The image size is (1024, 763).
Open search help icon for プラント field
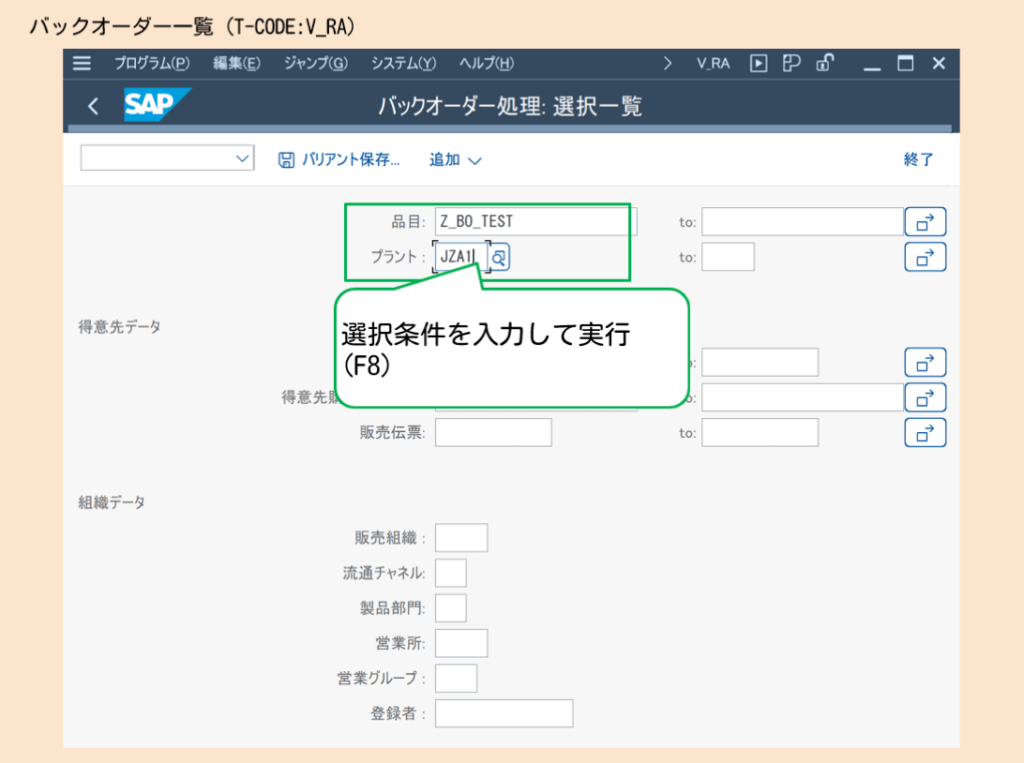tap(499, 257)
